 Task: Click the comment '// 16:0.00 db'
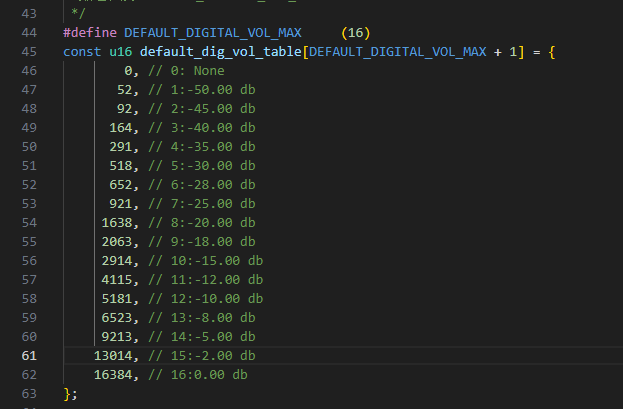coord(198,374)
